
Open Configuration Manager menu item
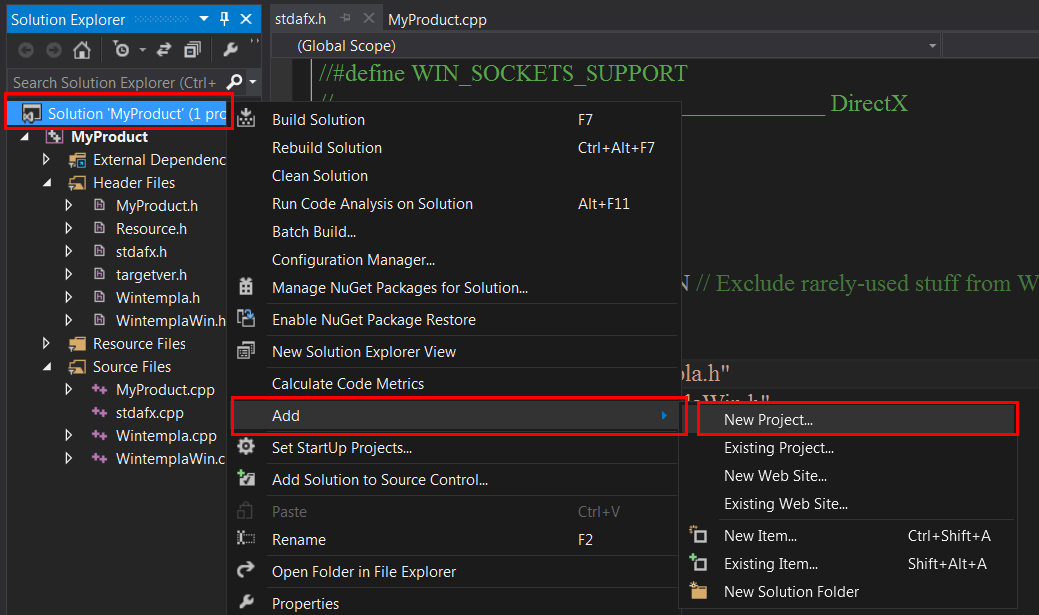pyautogui.click(x=454, y=260)
